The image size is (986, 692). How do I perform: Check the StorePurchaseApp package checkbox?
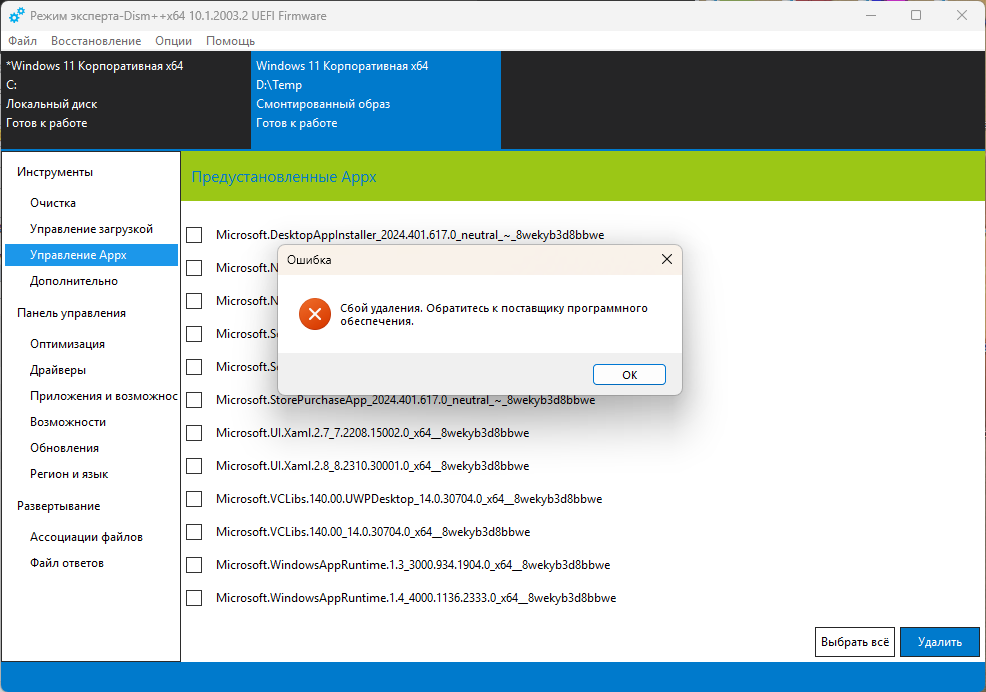point(194,400)
